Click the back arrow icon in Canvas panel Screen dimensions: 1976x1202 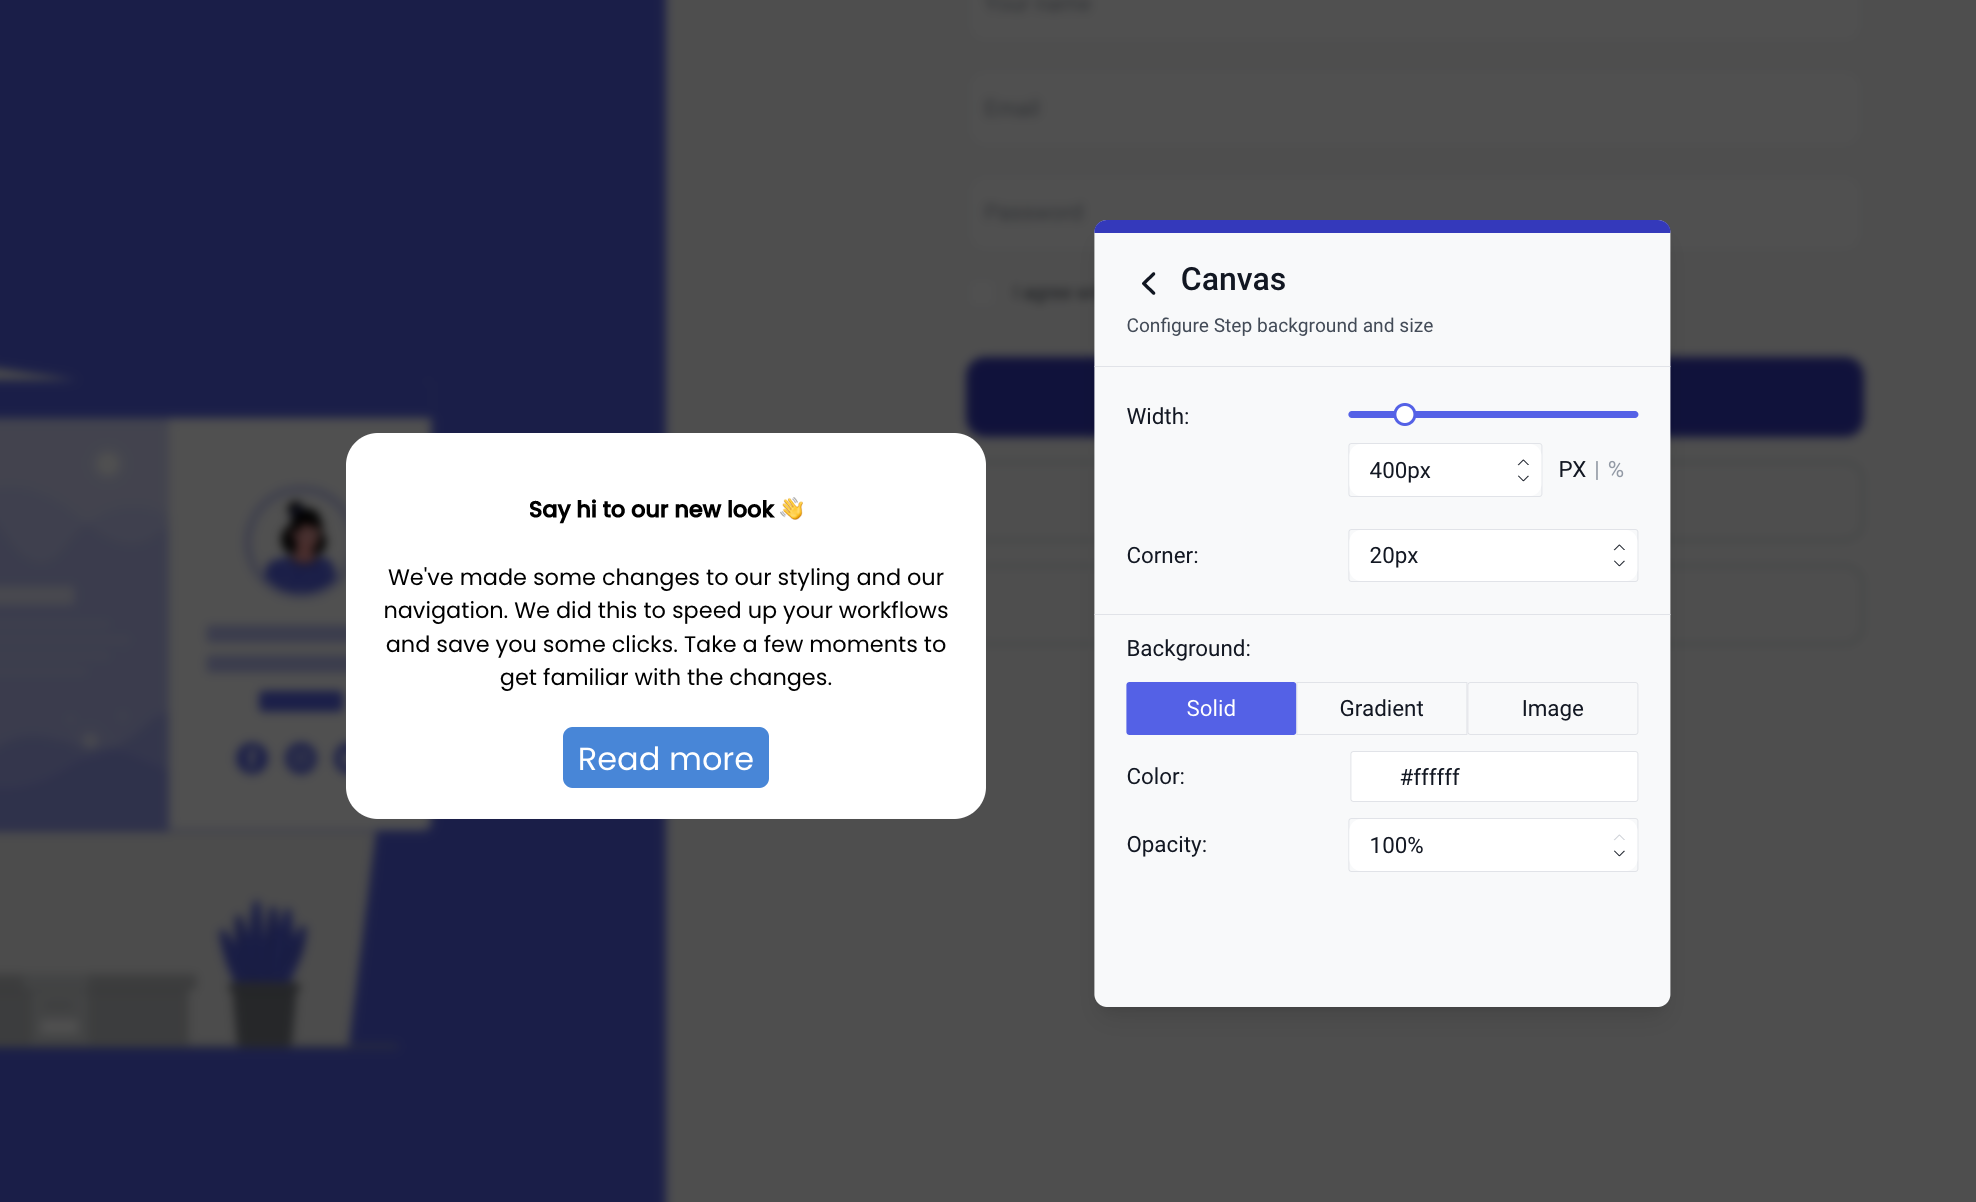[x=1150, y=281]
